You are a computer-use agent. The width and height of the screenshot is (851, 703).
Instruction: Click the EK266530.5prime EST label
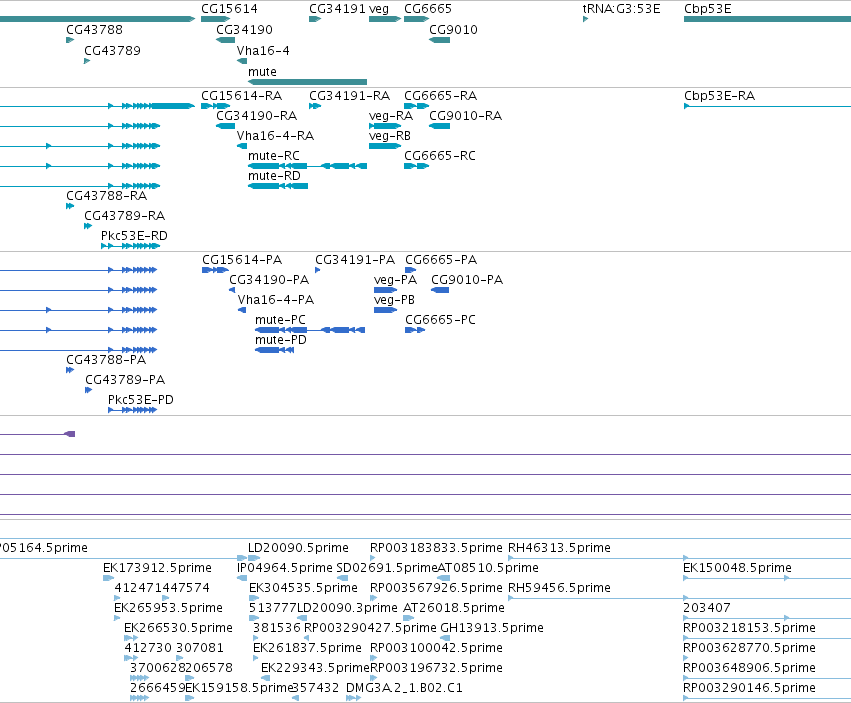point(178,628)
